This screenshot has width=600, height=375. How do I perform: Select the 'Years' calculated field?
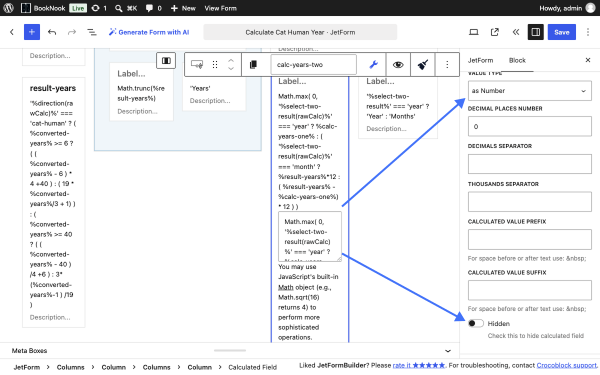[214, 93]
